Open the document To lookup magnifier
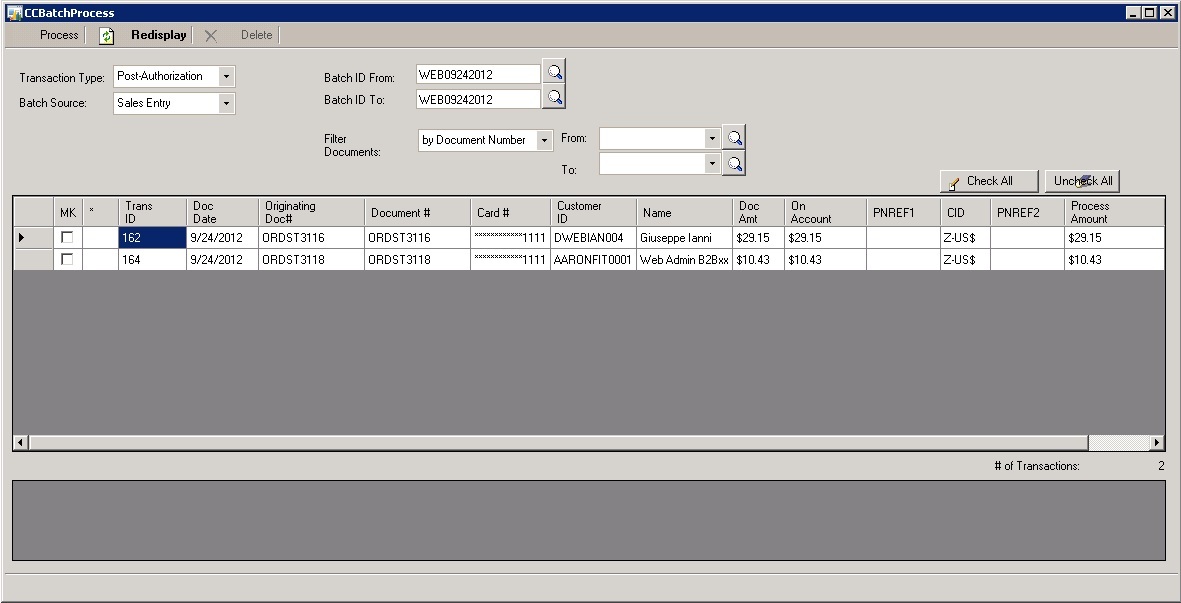The width and height of the screenshot is (1181, 603). click(x=734, y=162)
